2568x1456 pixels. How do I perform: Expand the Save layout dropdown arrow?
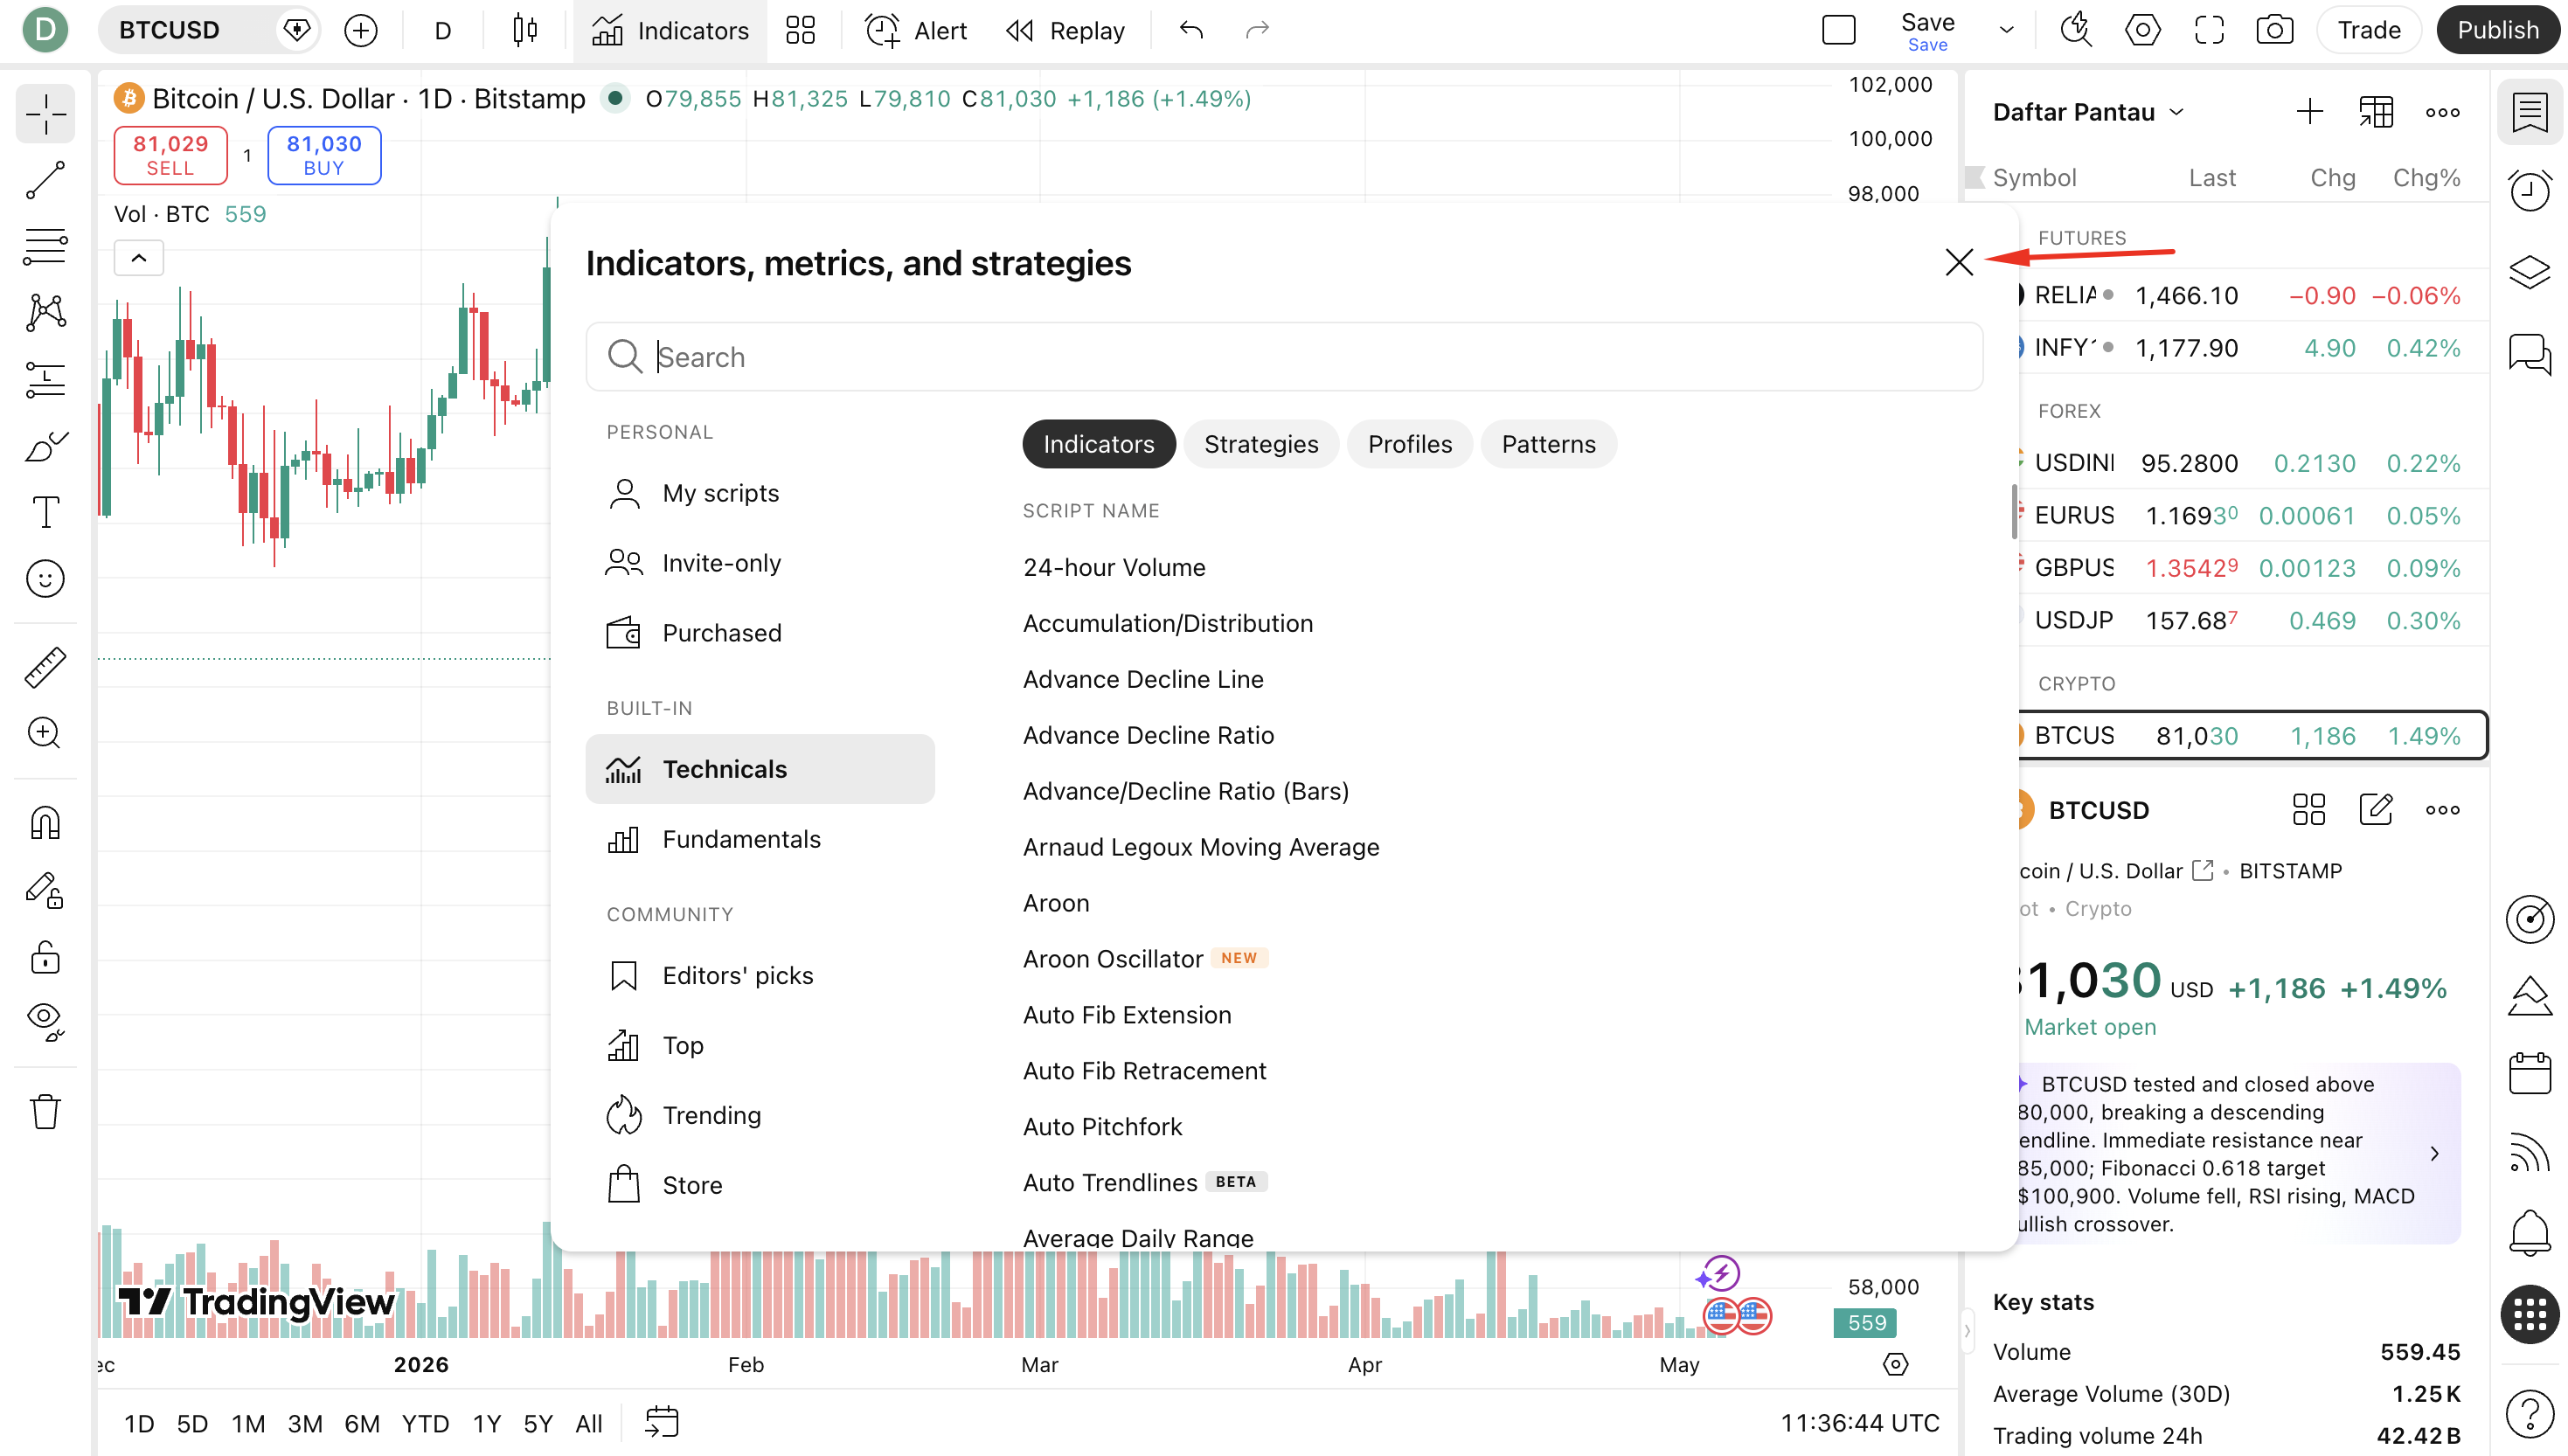[x=2006, y=30]
